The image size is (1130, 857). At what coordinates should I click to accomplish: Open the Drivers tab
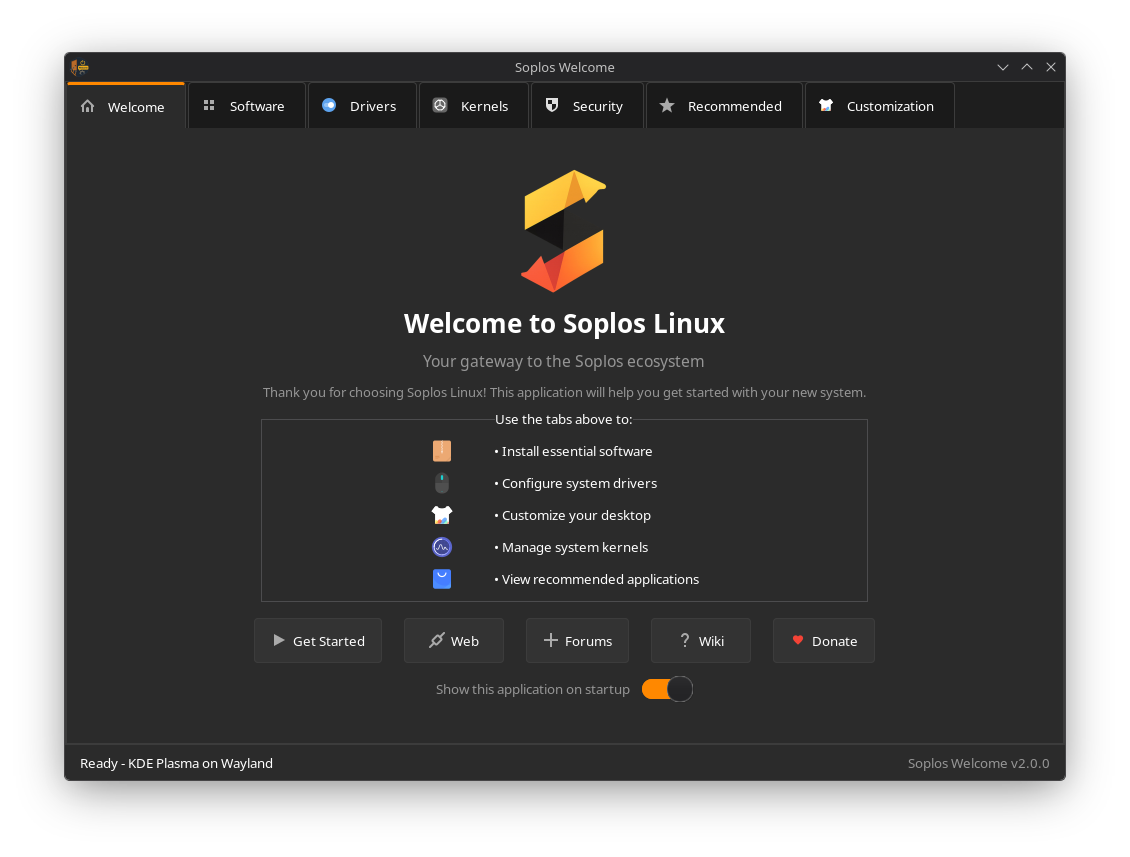[x=362, y=106]
